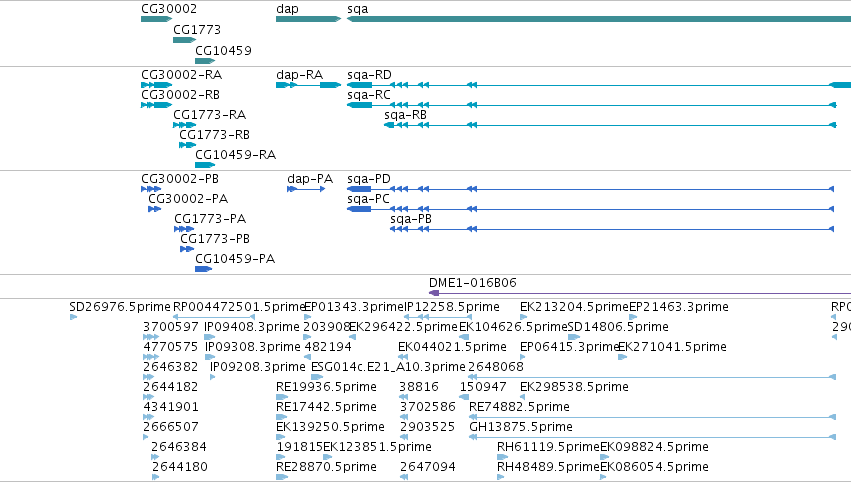Select the EK298538.5prime label

coord(574,387)
